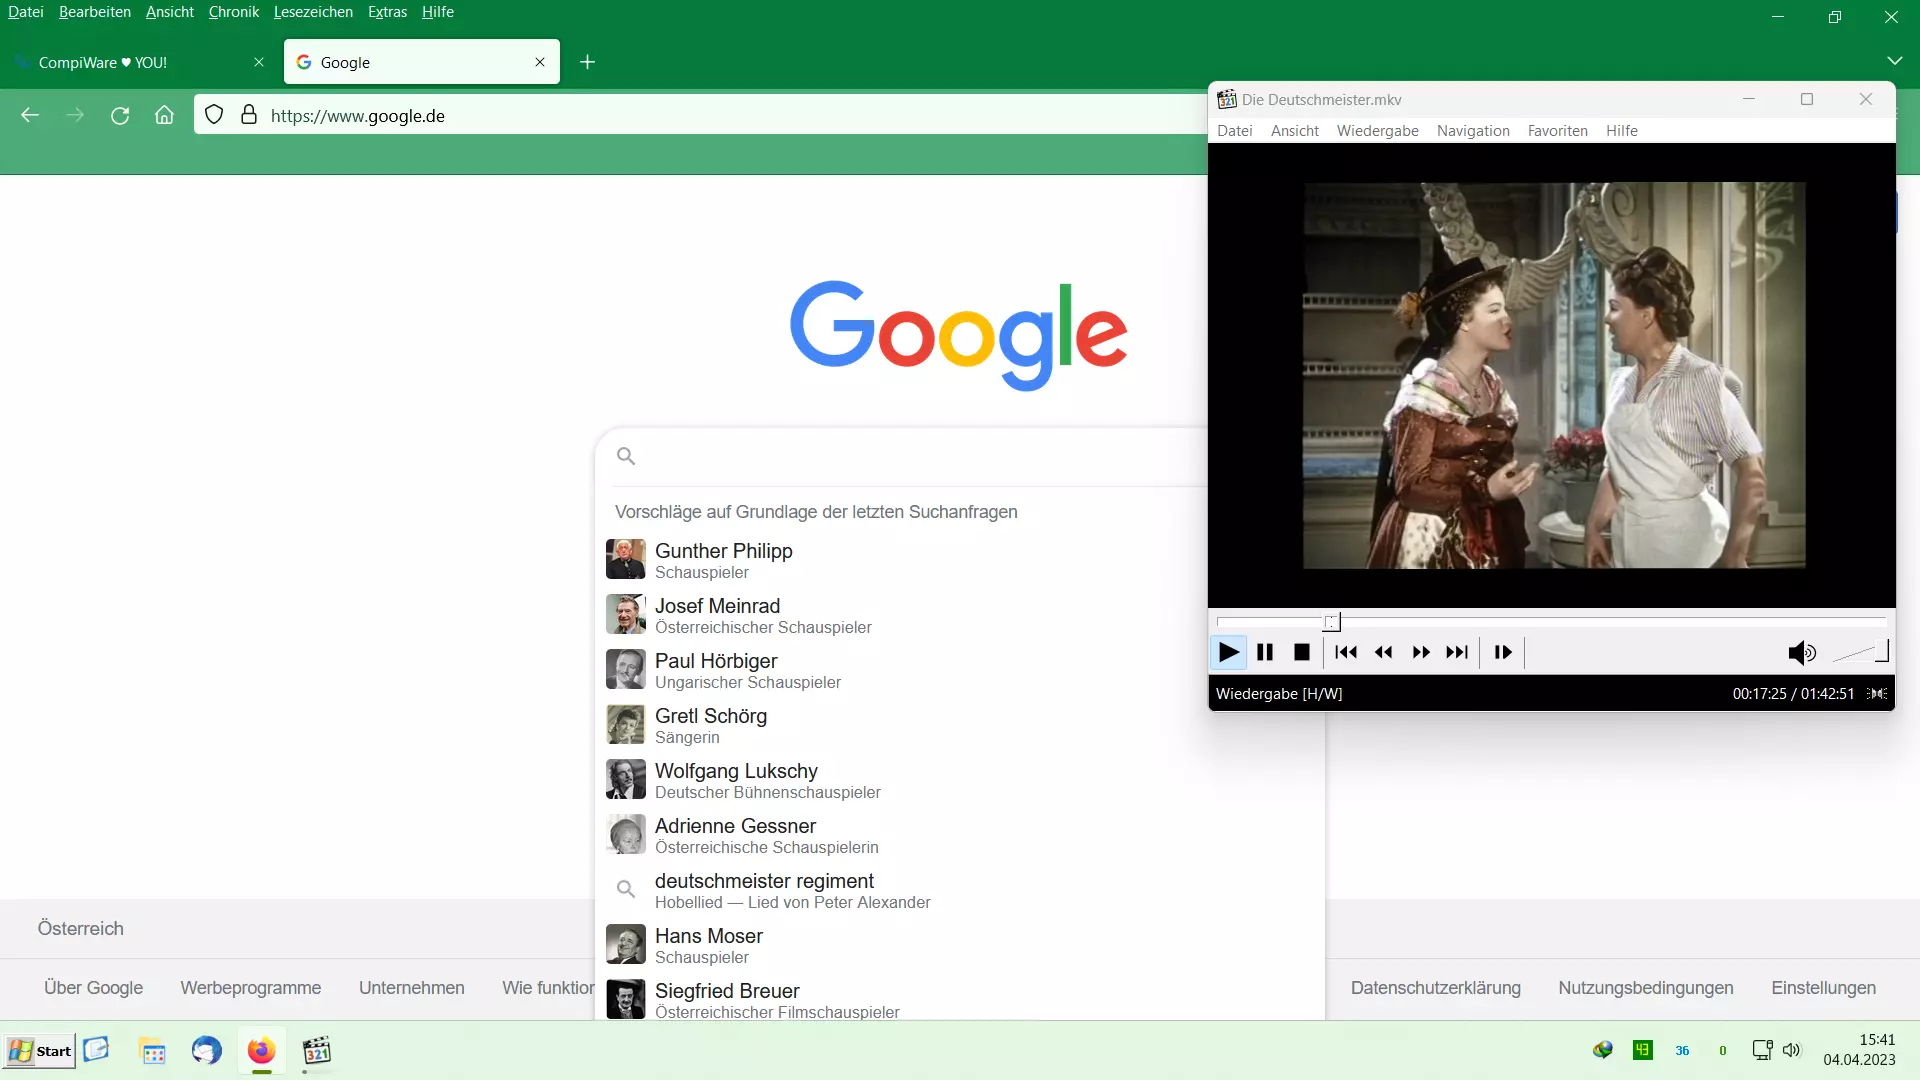
Task: Go forward in Firefox
Action: pos(75,115)
